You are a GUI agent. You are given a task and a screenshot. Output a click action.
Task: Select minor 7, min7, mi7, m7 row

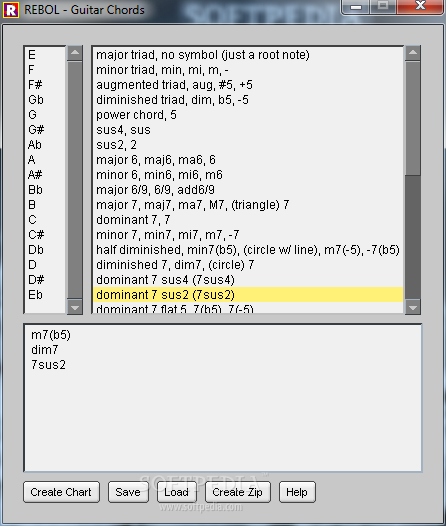[248, 235]
